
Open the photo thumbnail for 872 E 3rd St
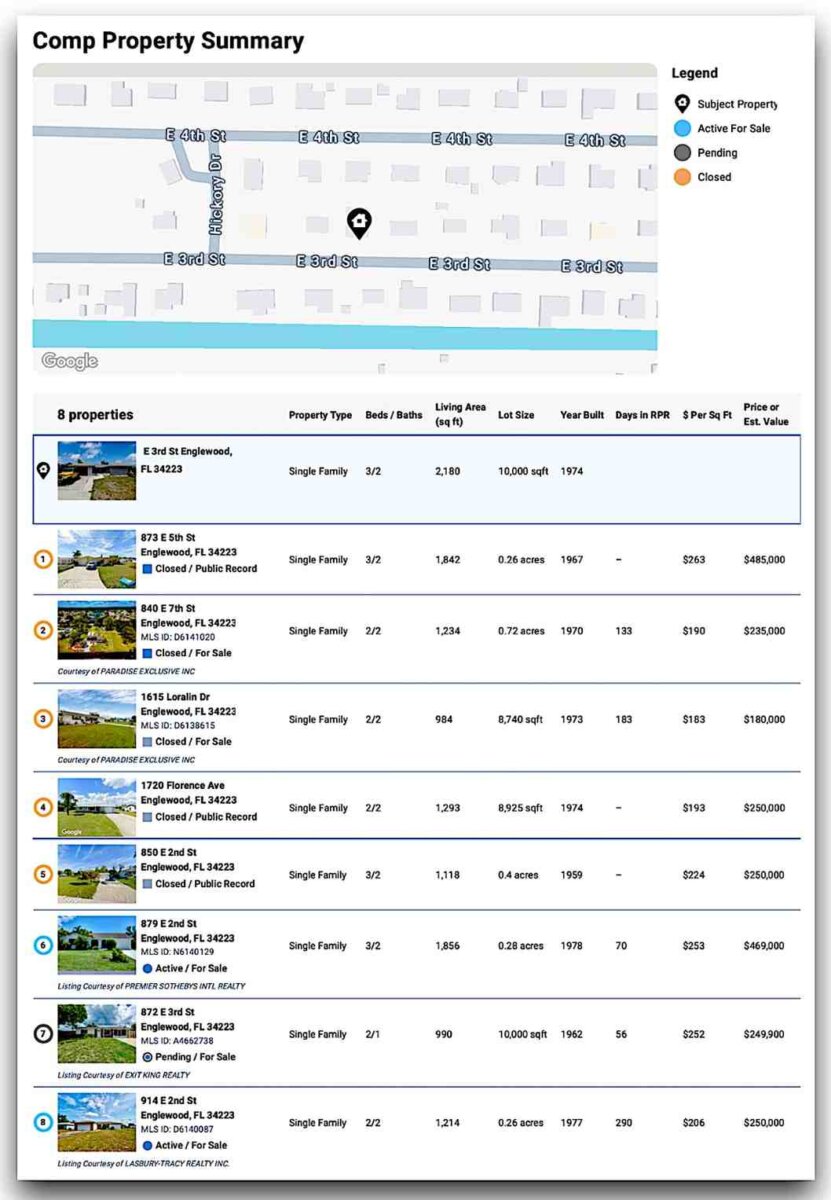pyautogui.click(x=97, y=1034)
